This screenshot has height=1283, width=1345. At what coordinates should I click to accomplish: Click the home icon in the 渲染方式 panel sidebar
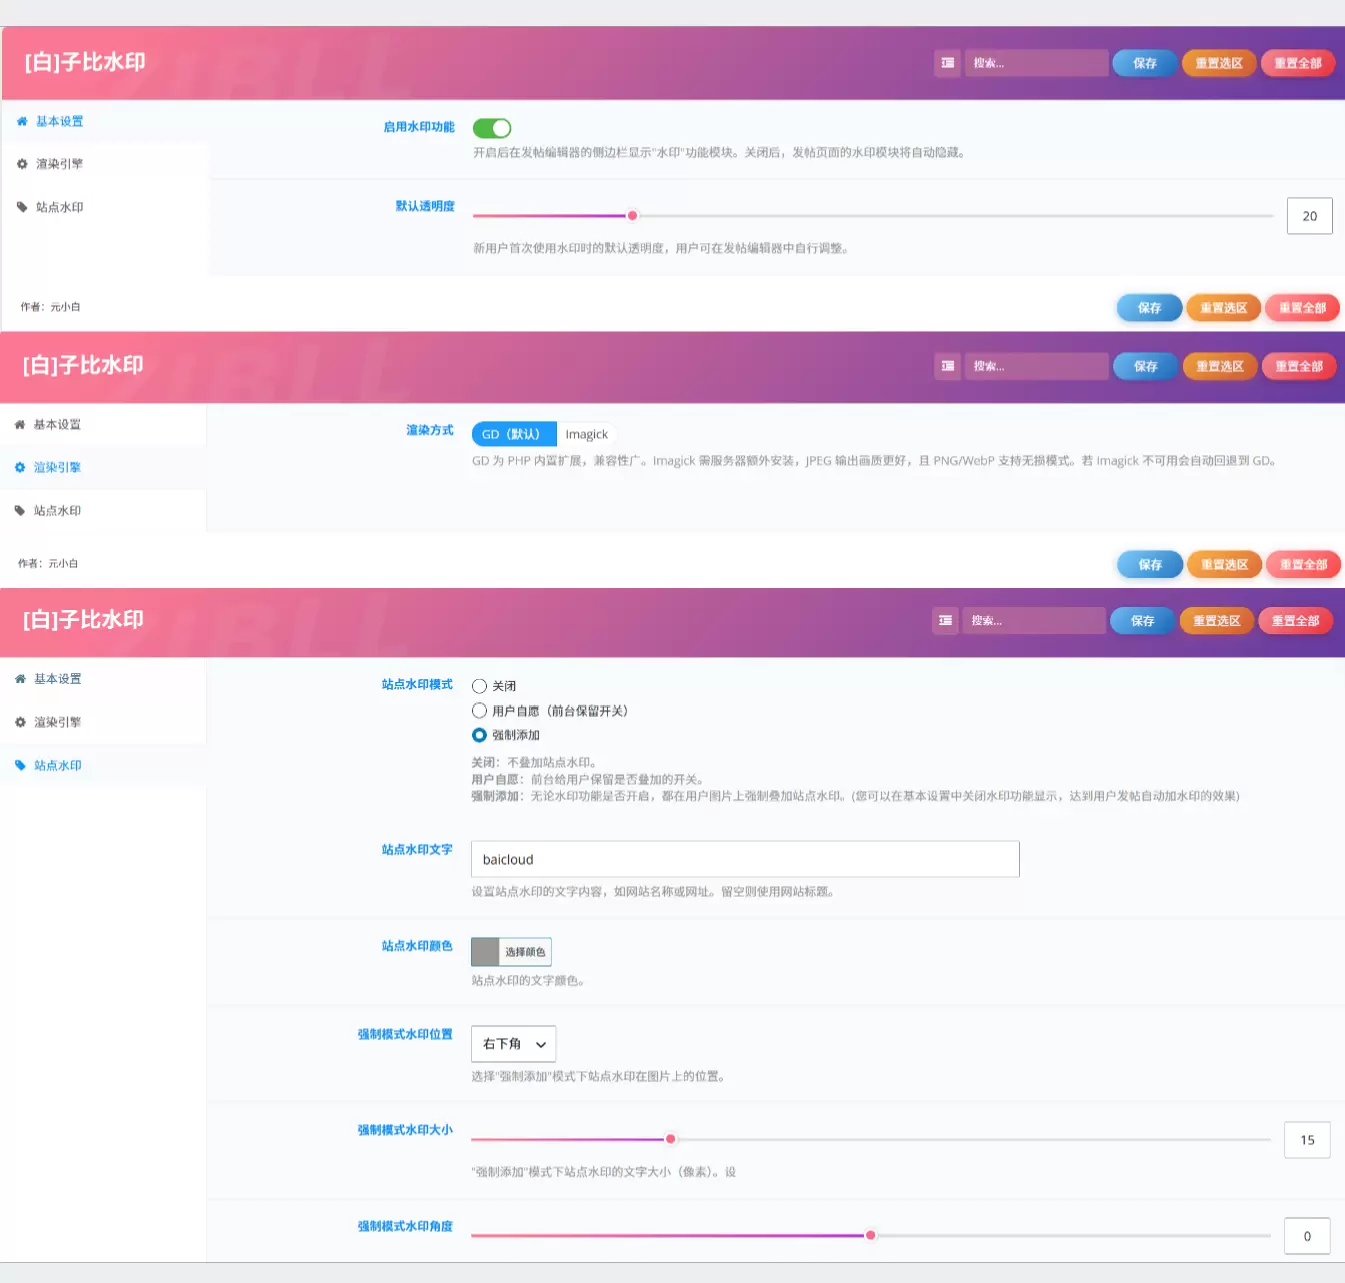pyautogui.click(x=20, y=424)
